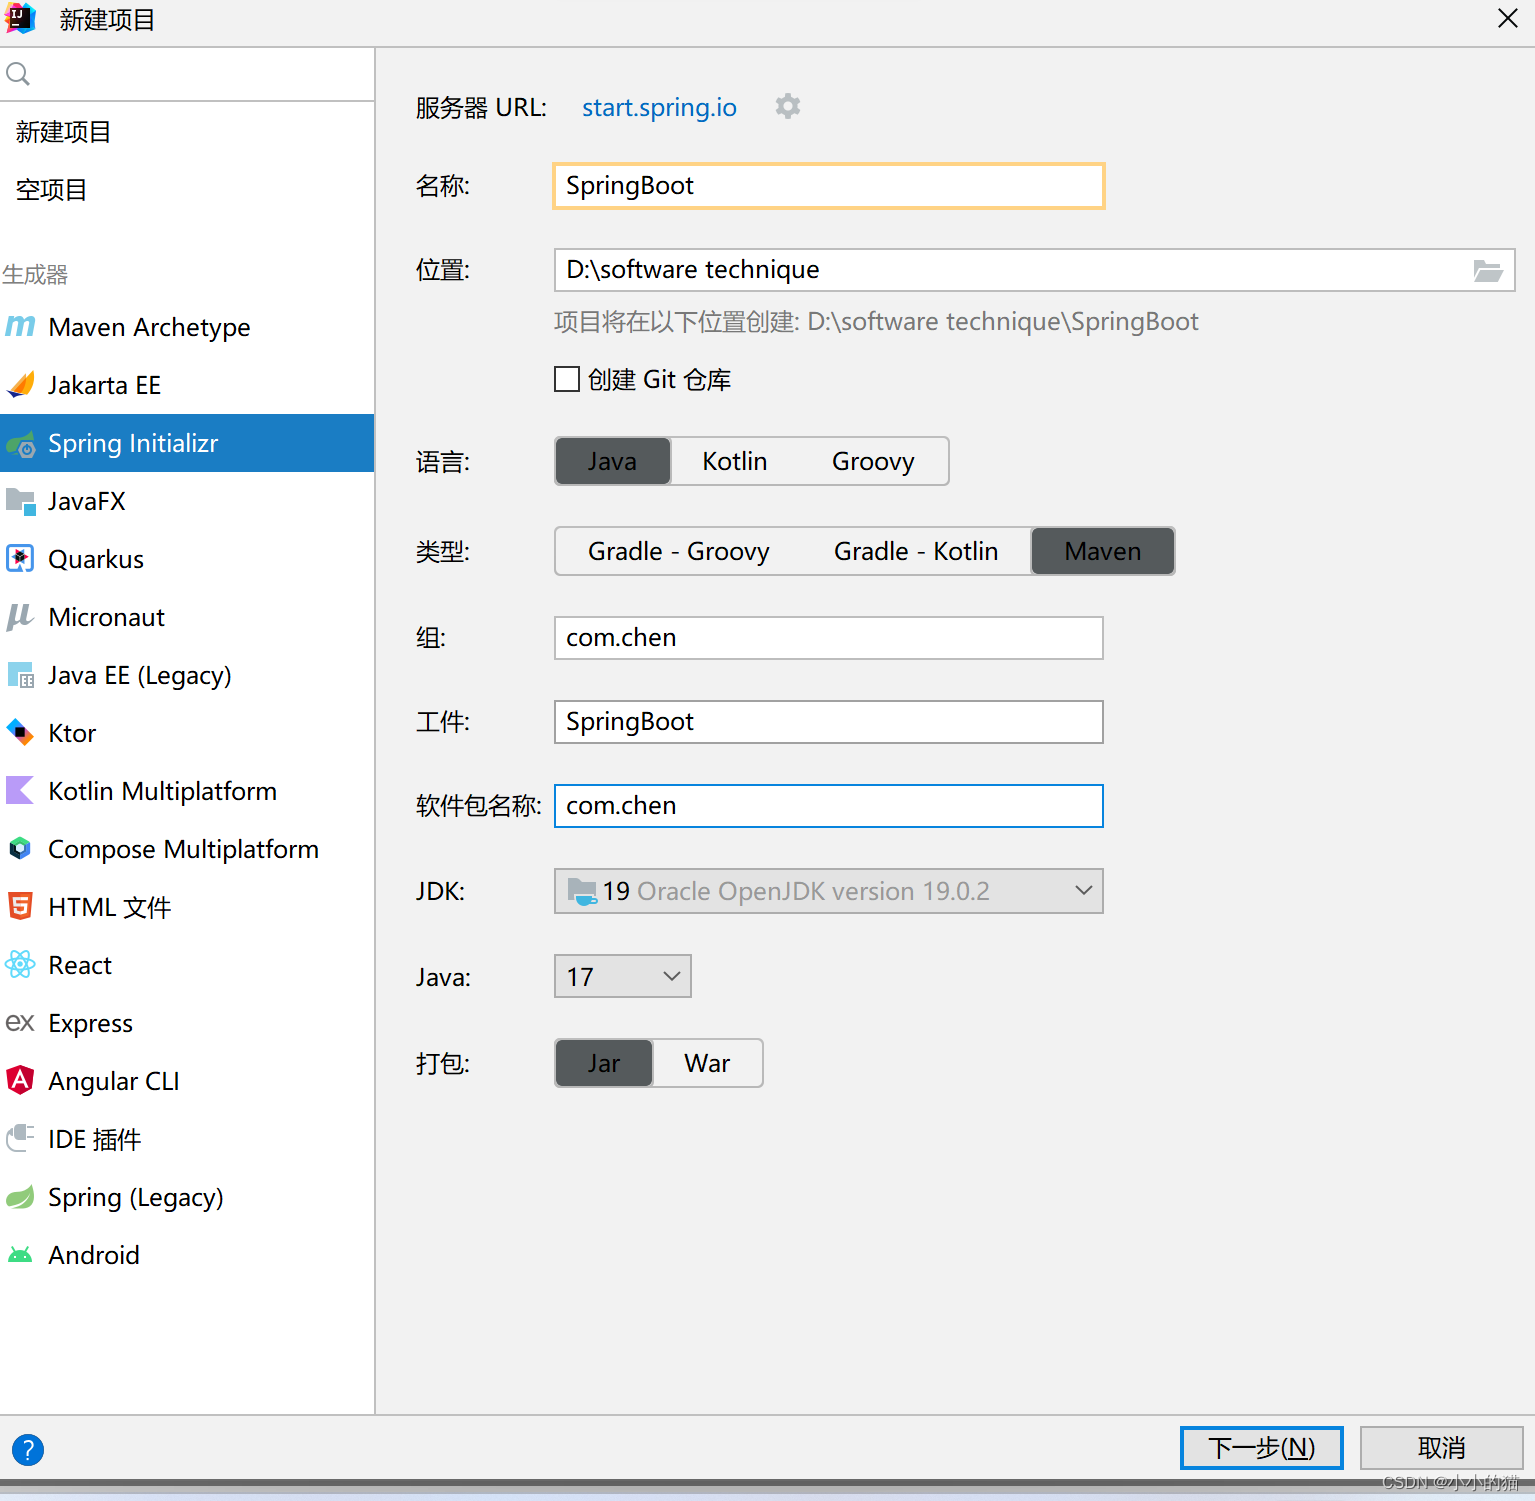Select the Micronaut generator
This screenshot has height=1501, width=1535.
[106, 617]
